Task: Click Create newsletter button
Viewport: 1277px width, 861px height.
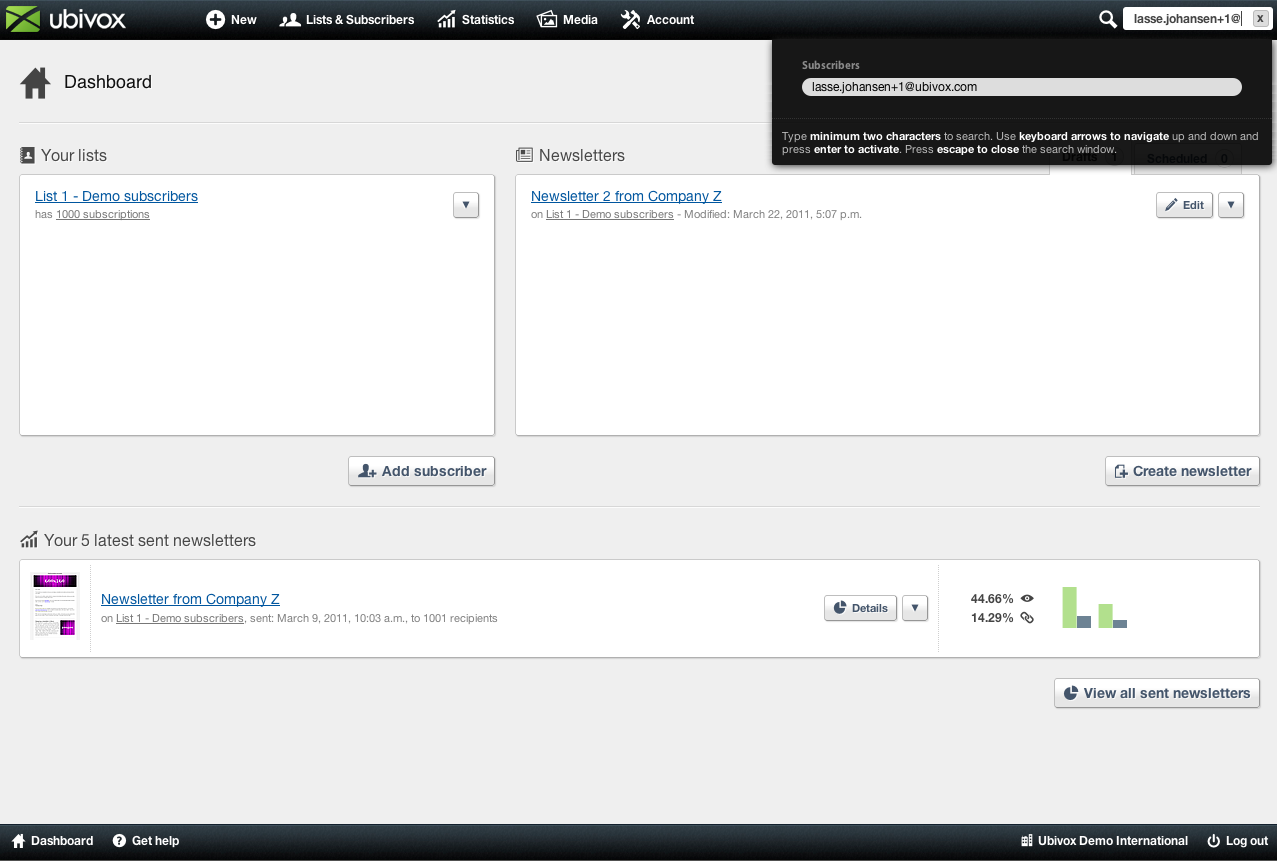Action: [x=1182, y=471]
